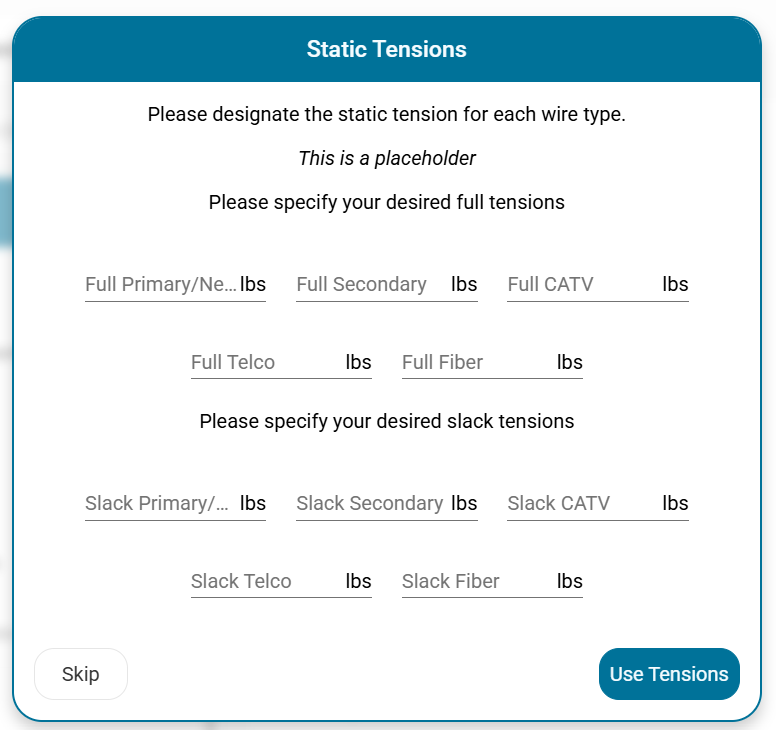Click the lbs unit beside Full CATV
776x730 pixels.
(x=675, y=285)
